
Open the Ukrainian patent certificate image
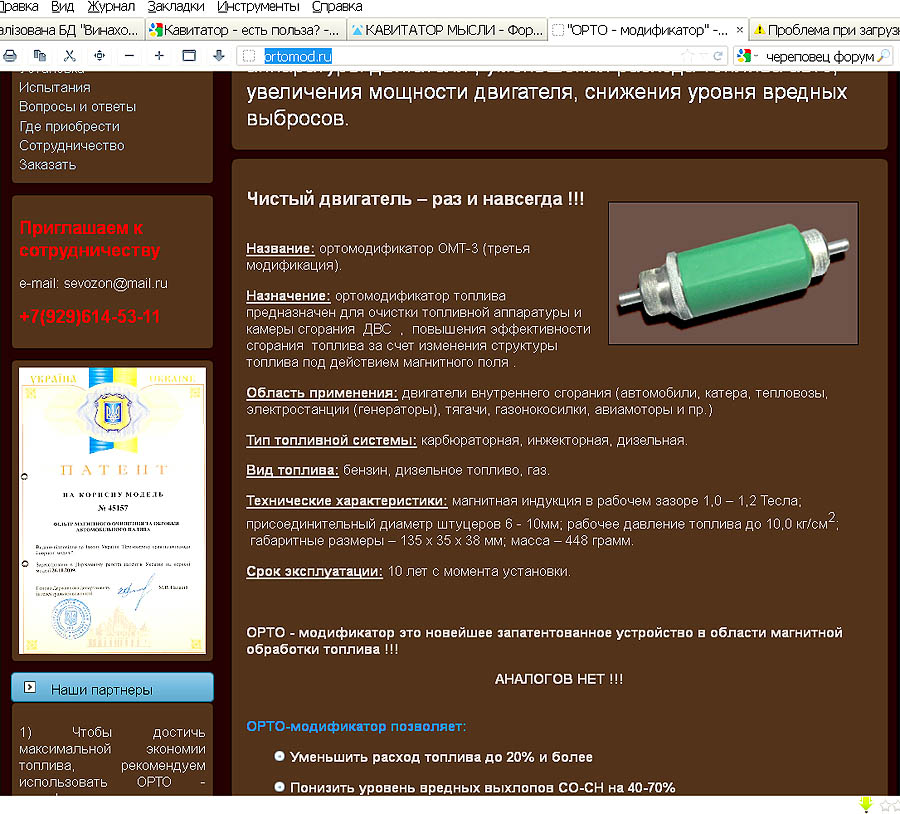click(x=112, y=510)
